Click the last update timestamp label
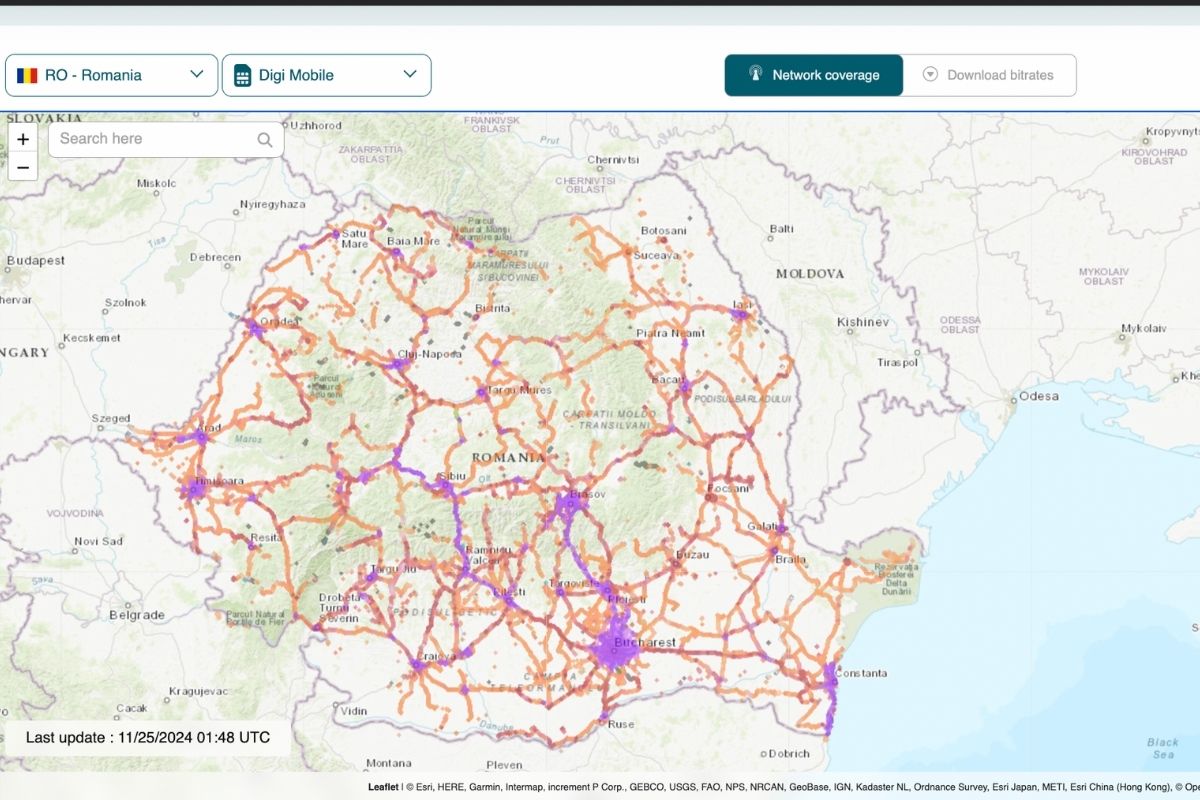The height and width of the screenshot is (800, 1200). 147,737
